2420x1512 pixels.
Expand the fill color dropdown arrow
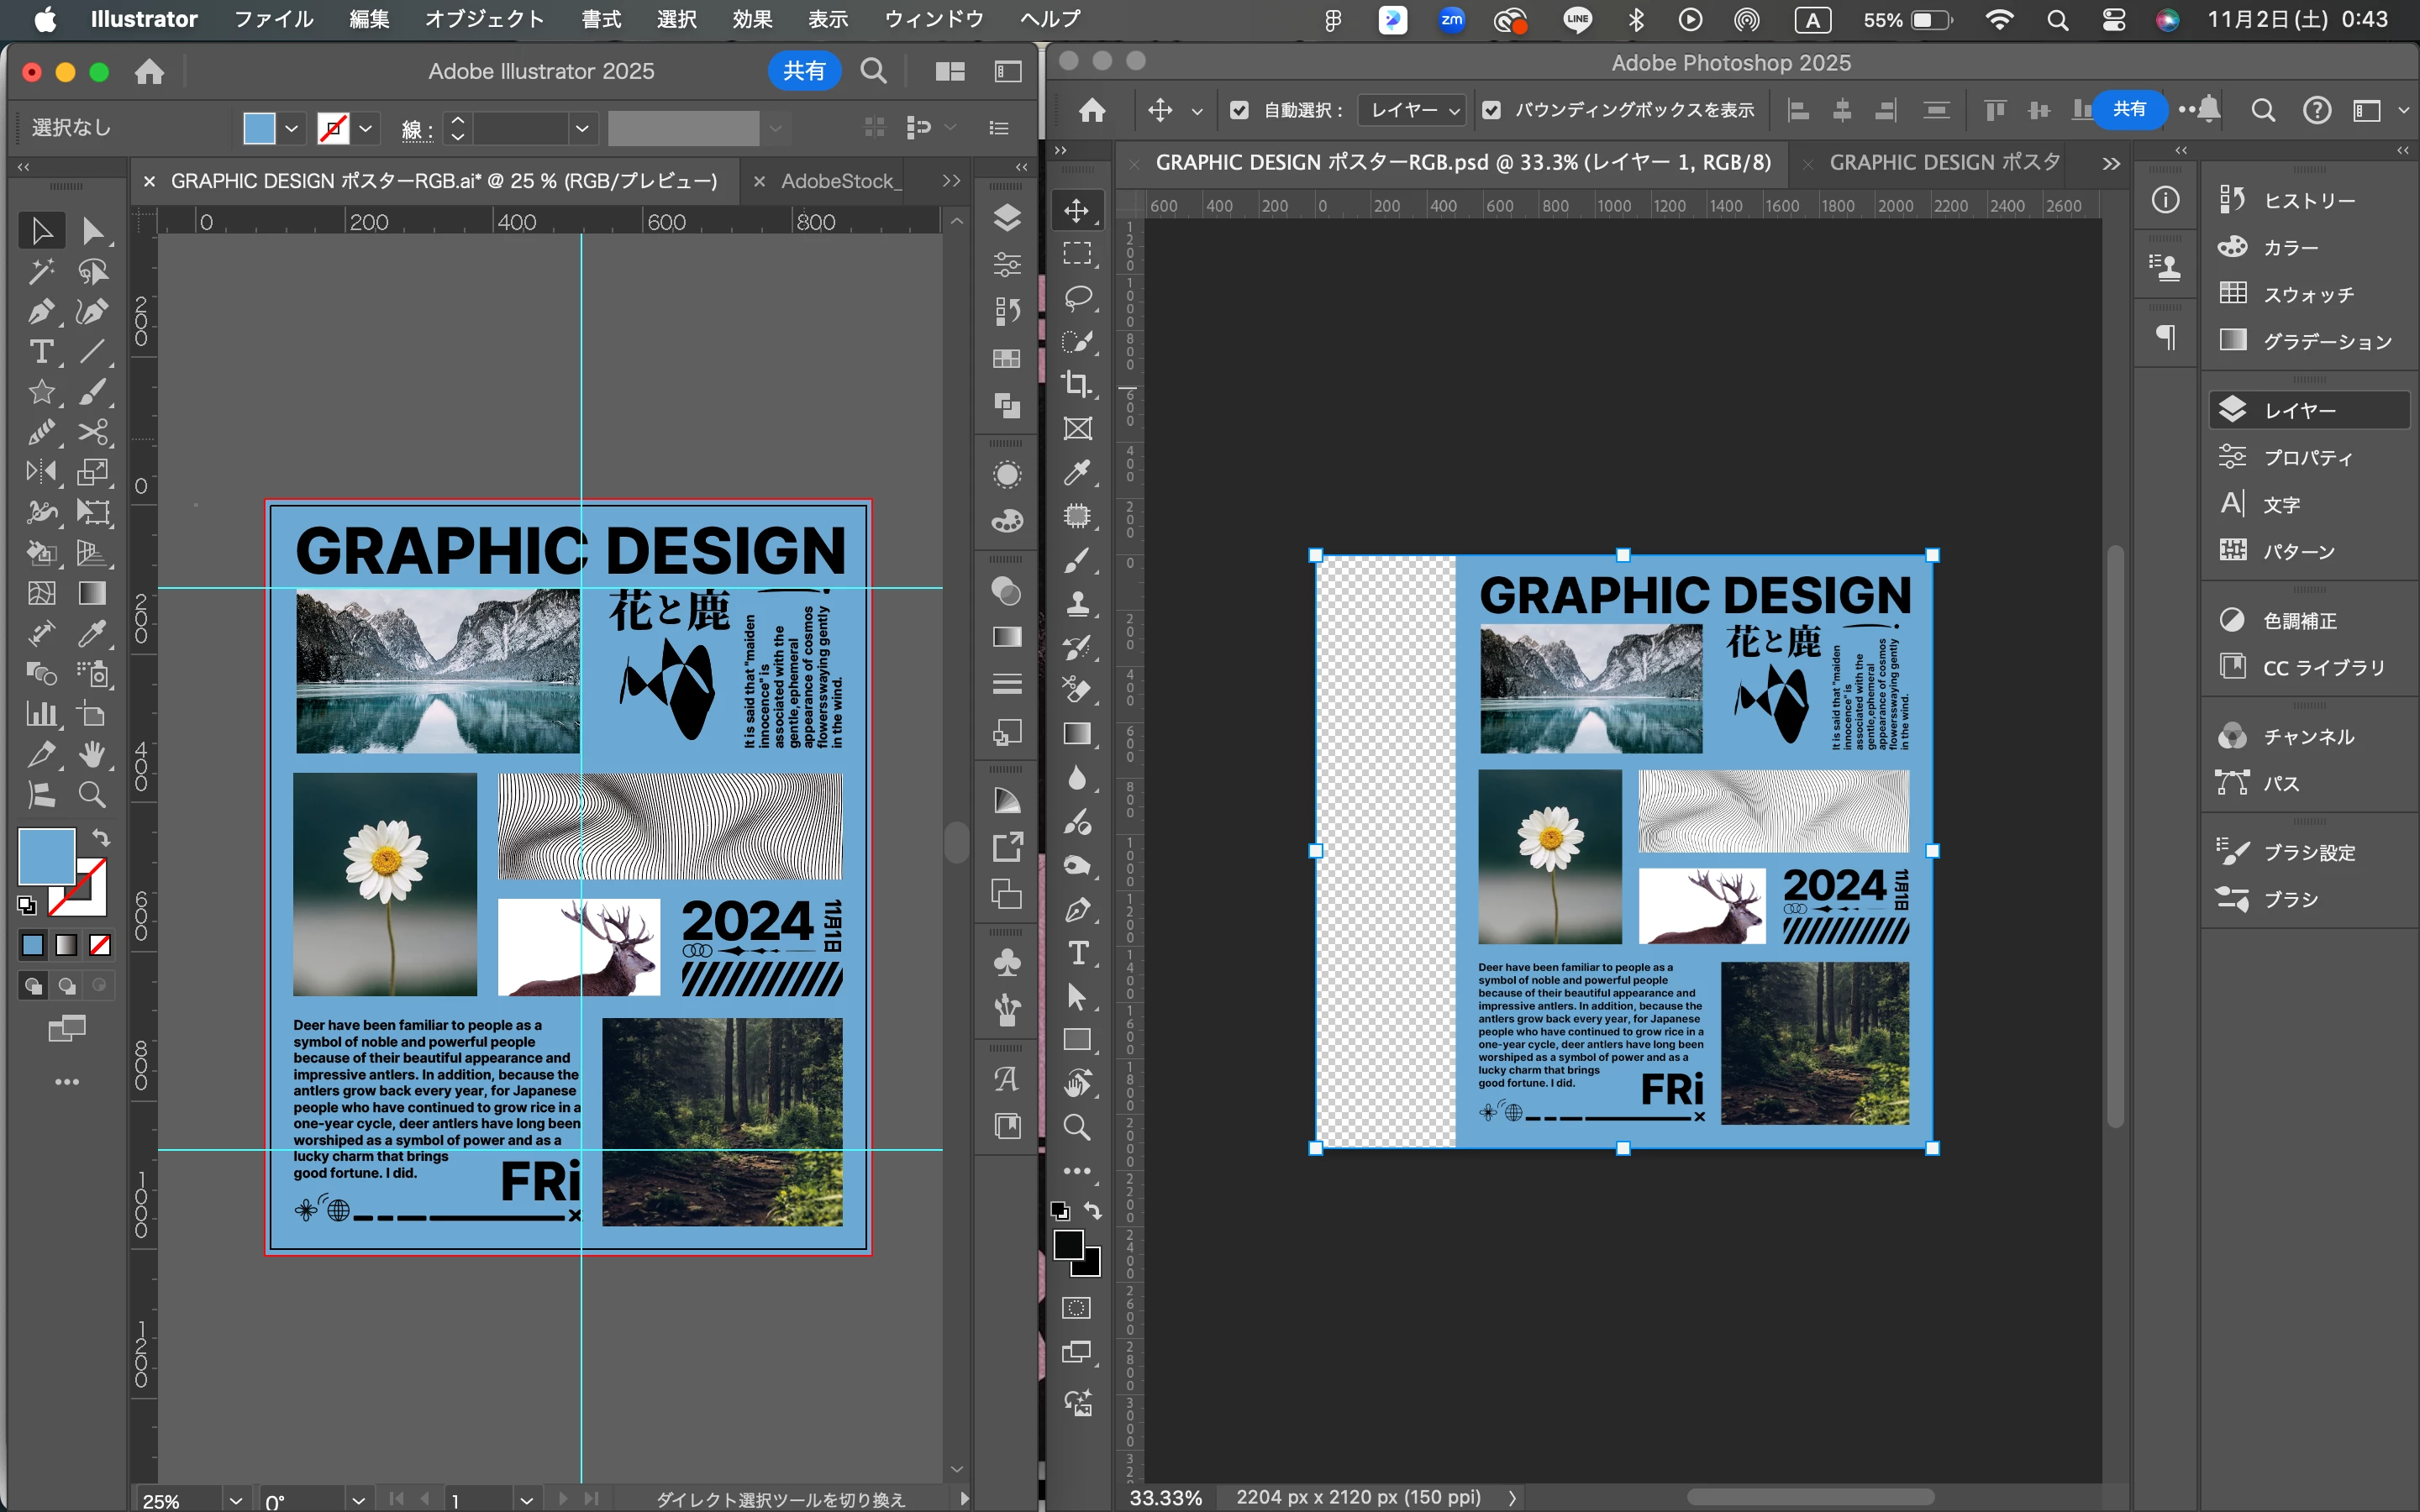[291, 128]
